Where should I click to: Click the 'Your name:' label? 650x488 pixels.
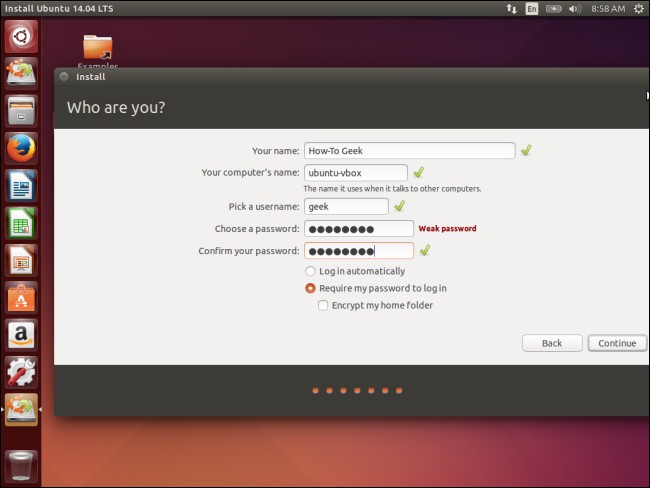[x=276, y=151]
